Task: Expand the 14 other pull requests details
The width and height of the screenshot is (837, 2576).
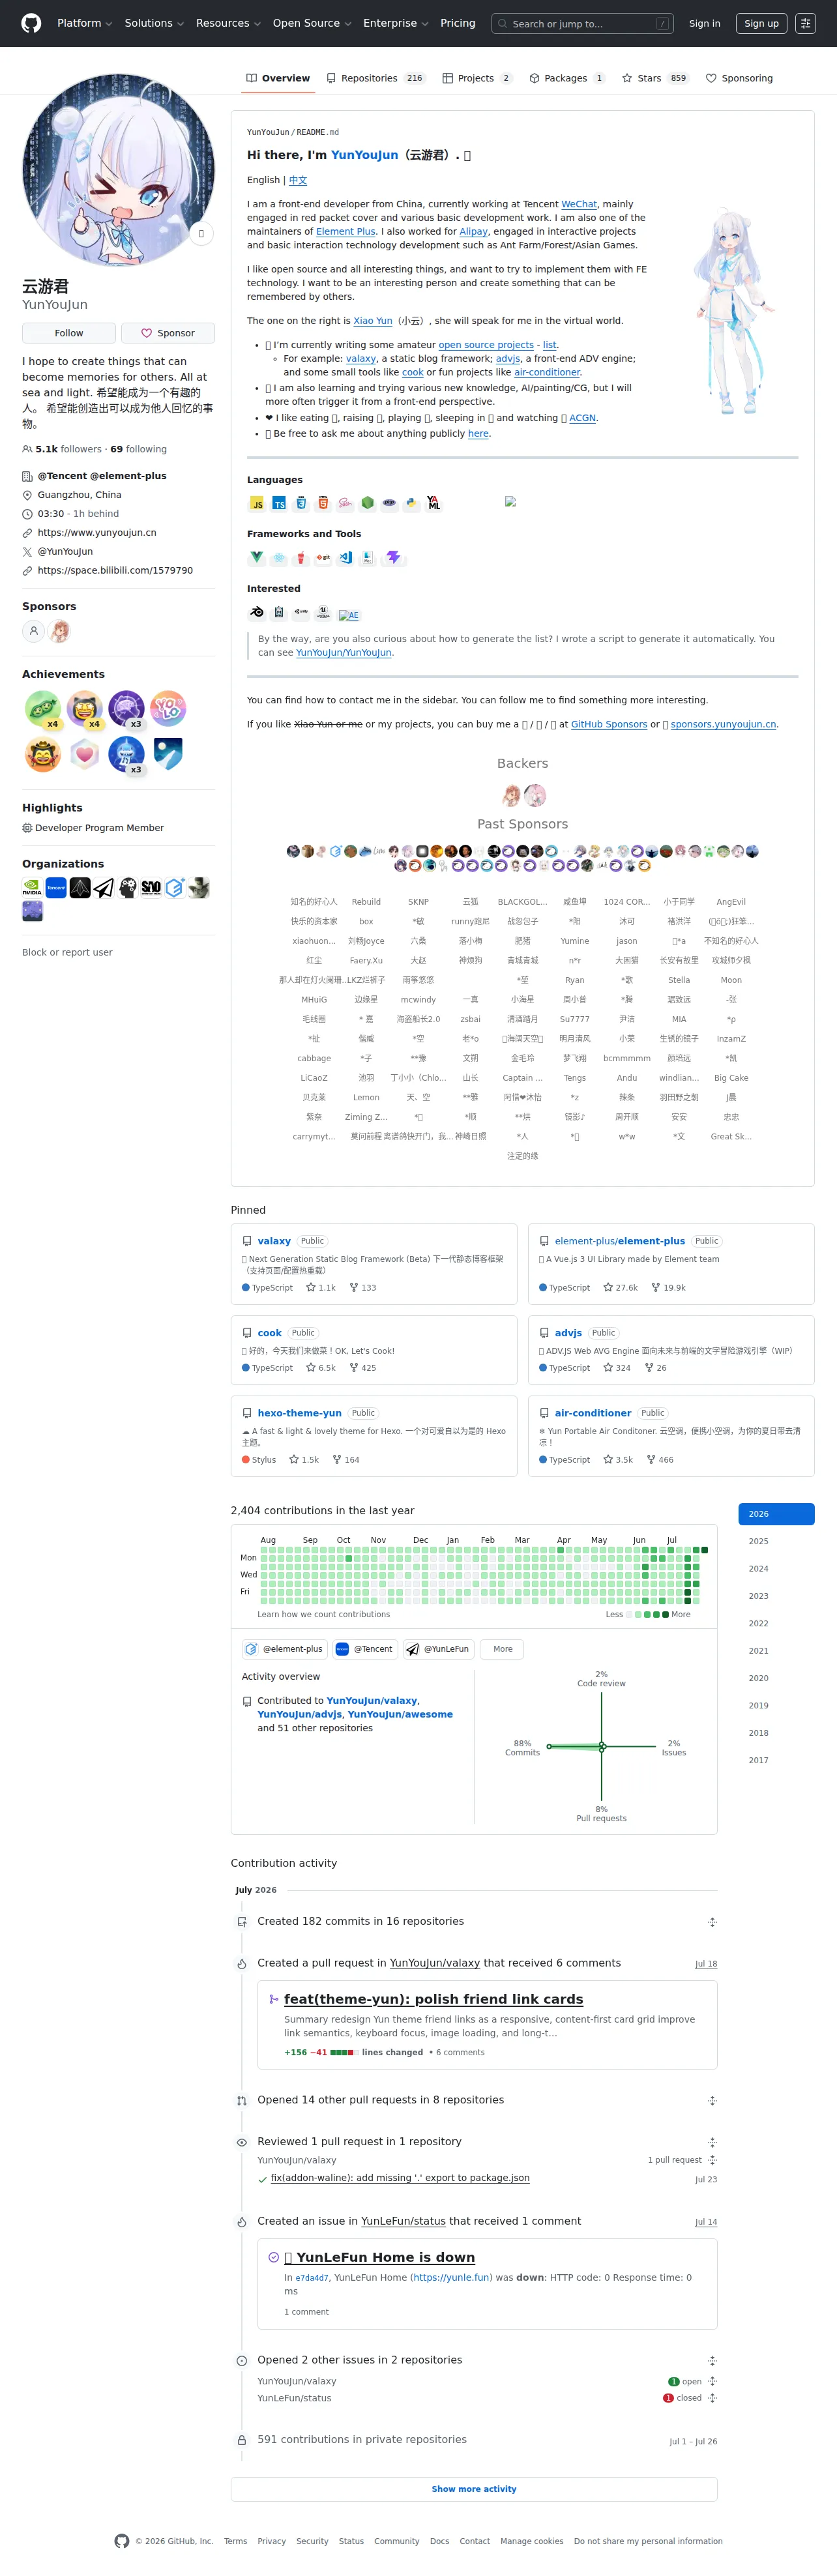Action: pyautogui.click(x=712, y=2101)
